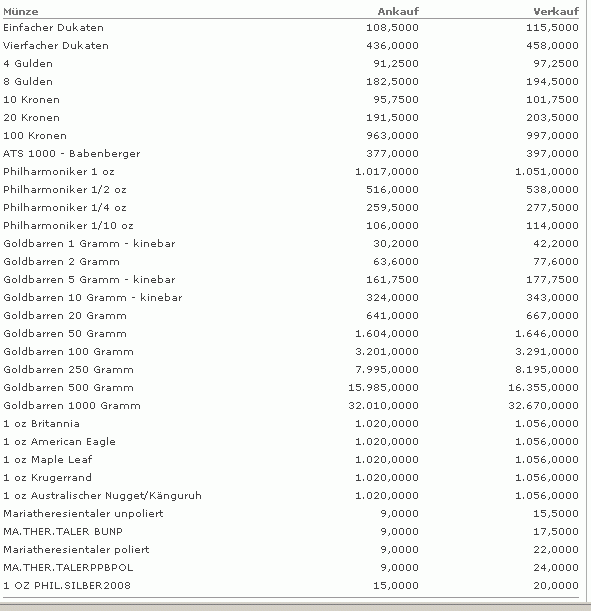Viewport: 591px width, 611px height.
Task: Click Verkauf price 1.051,0000 of Philharmoniker
Action: click(547, 172)
